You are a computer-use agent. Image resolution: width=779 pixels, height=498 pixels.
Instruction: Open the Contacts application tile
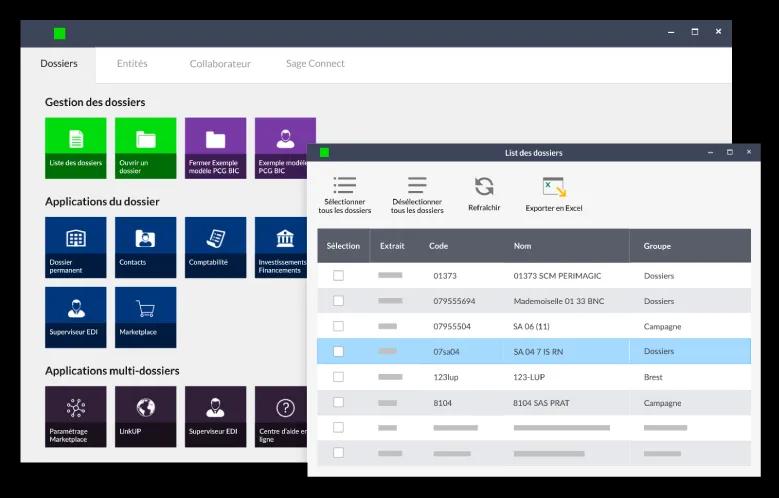[x=146, y=248]
